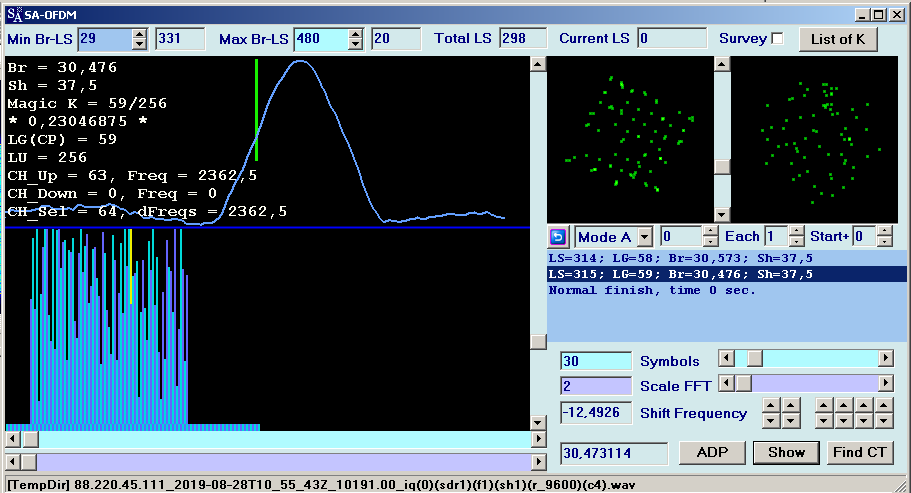911x493 pixels.
Task: Click the constellation scrollbar down arrow
Action: (x=722, y=214)
